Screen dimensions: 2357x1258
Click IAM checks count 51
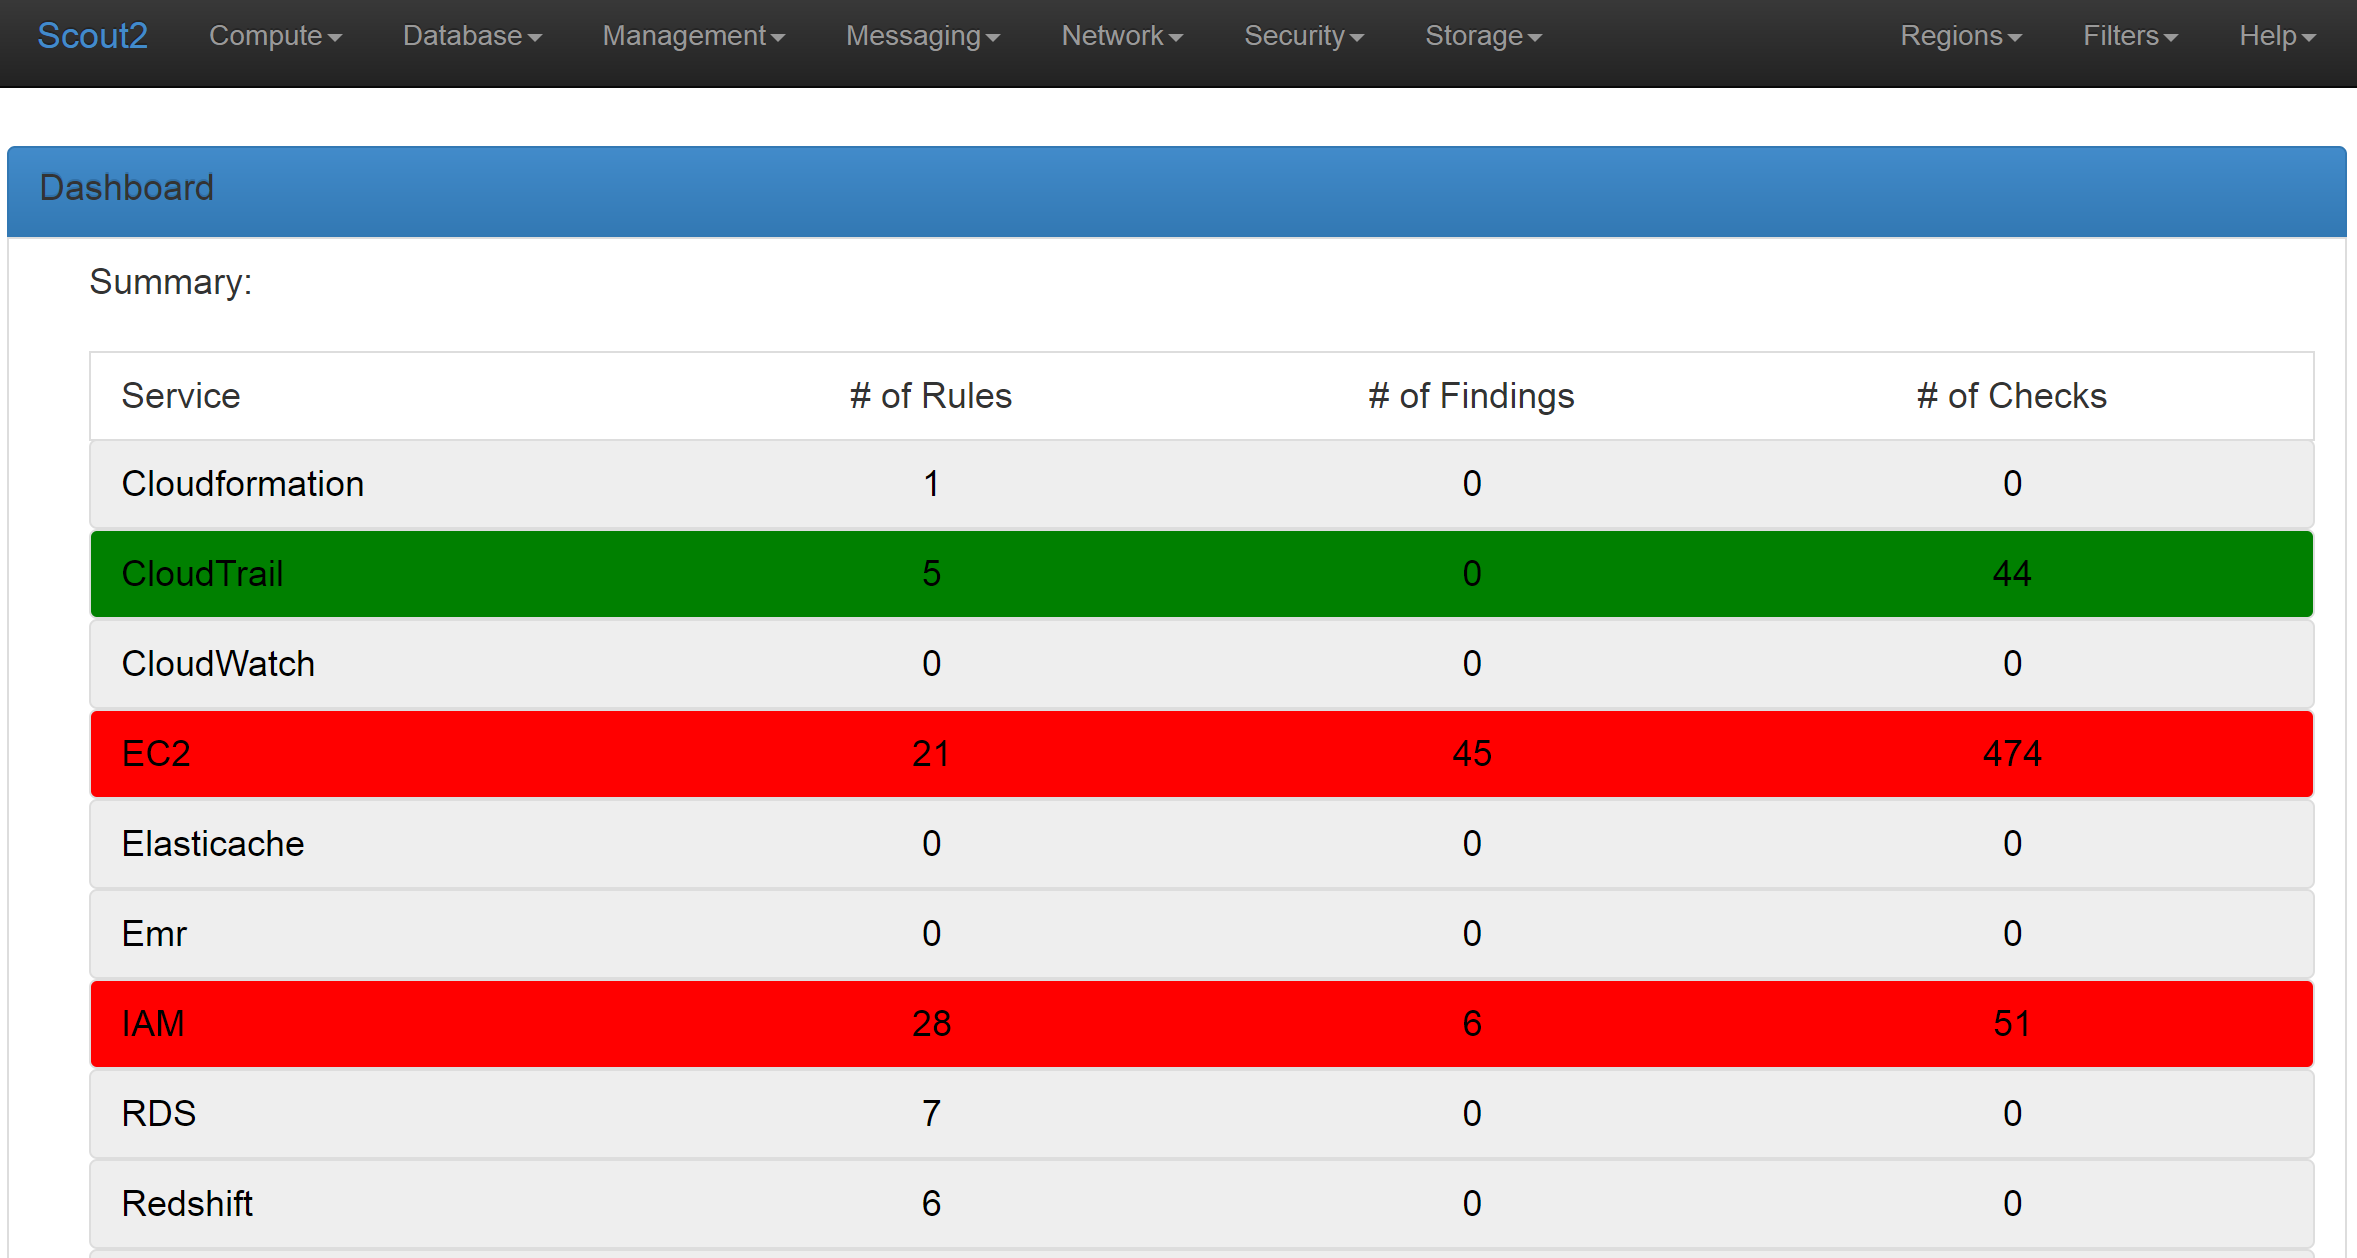pos(2012,1024)
